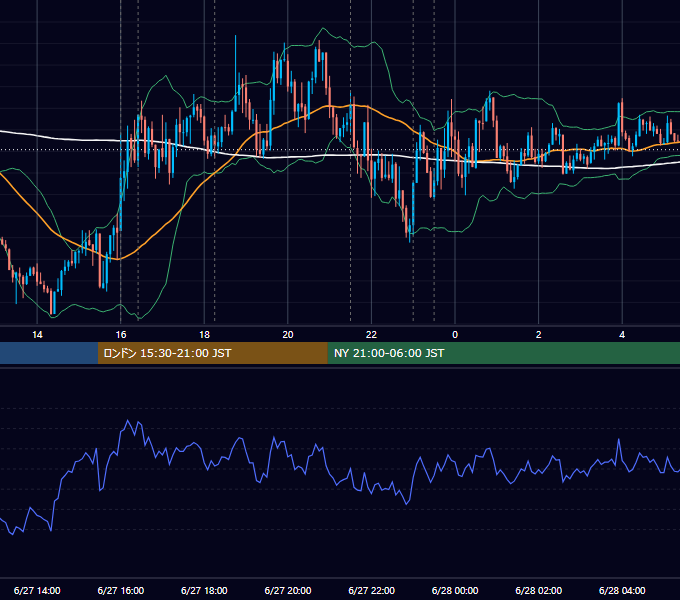
Task: Click the 16 hour axis label
Action: pyautogui.click(x=121, y=335)
